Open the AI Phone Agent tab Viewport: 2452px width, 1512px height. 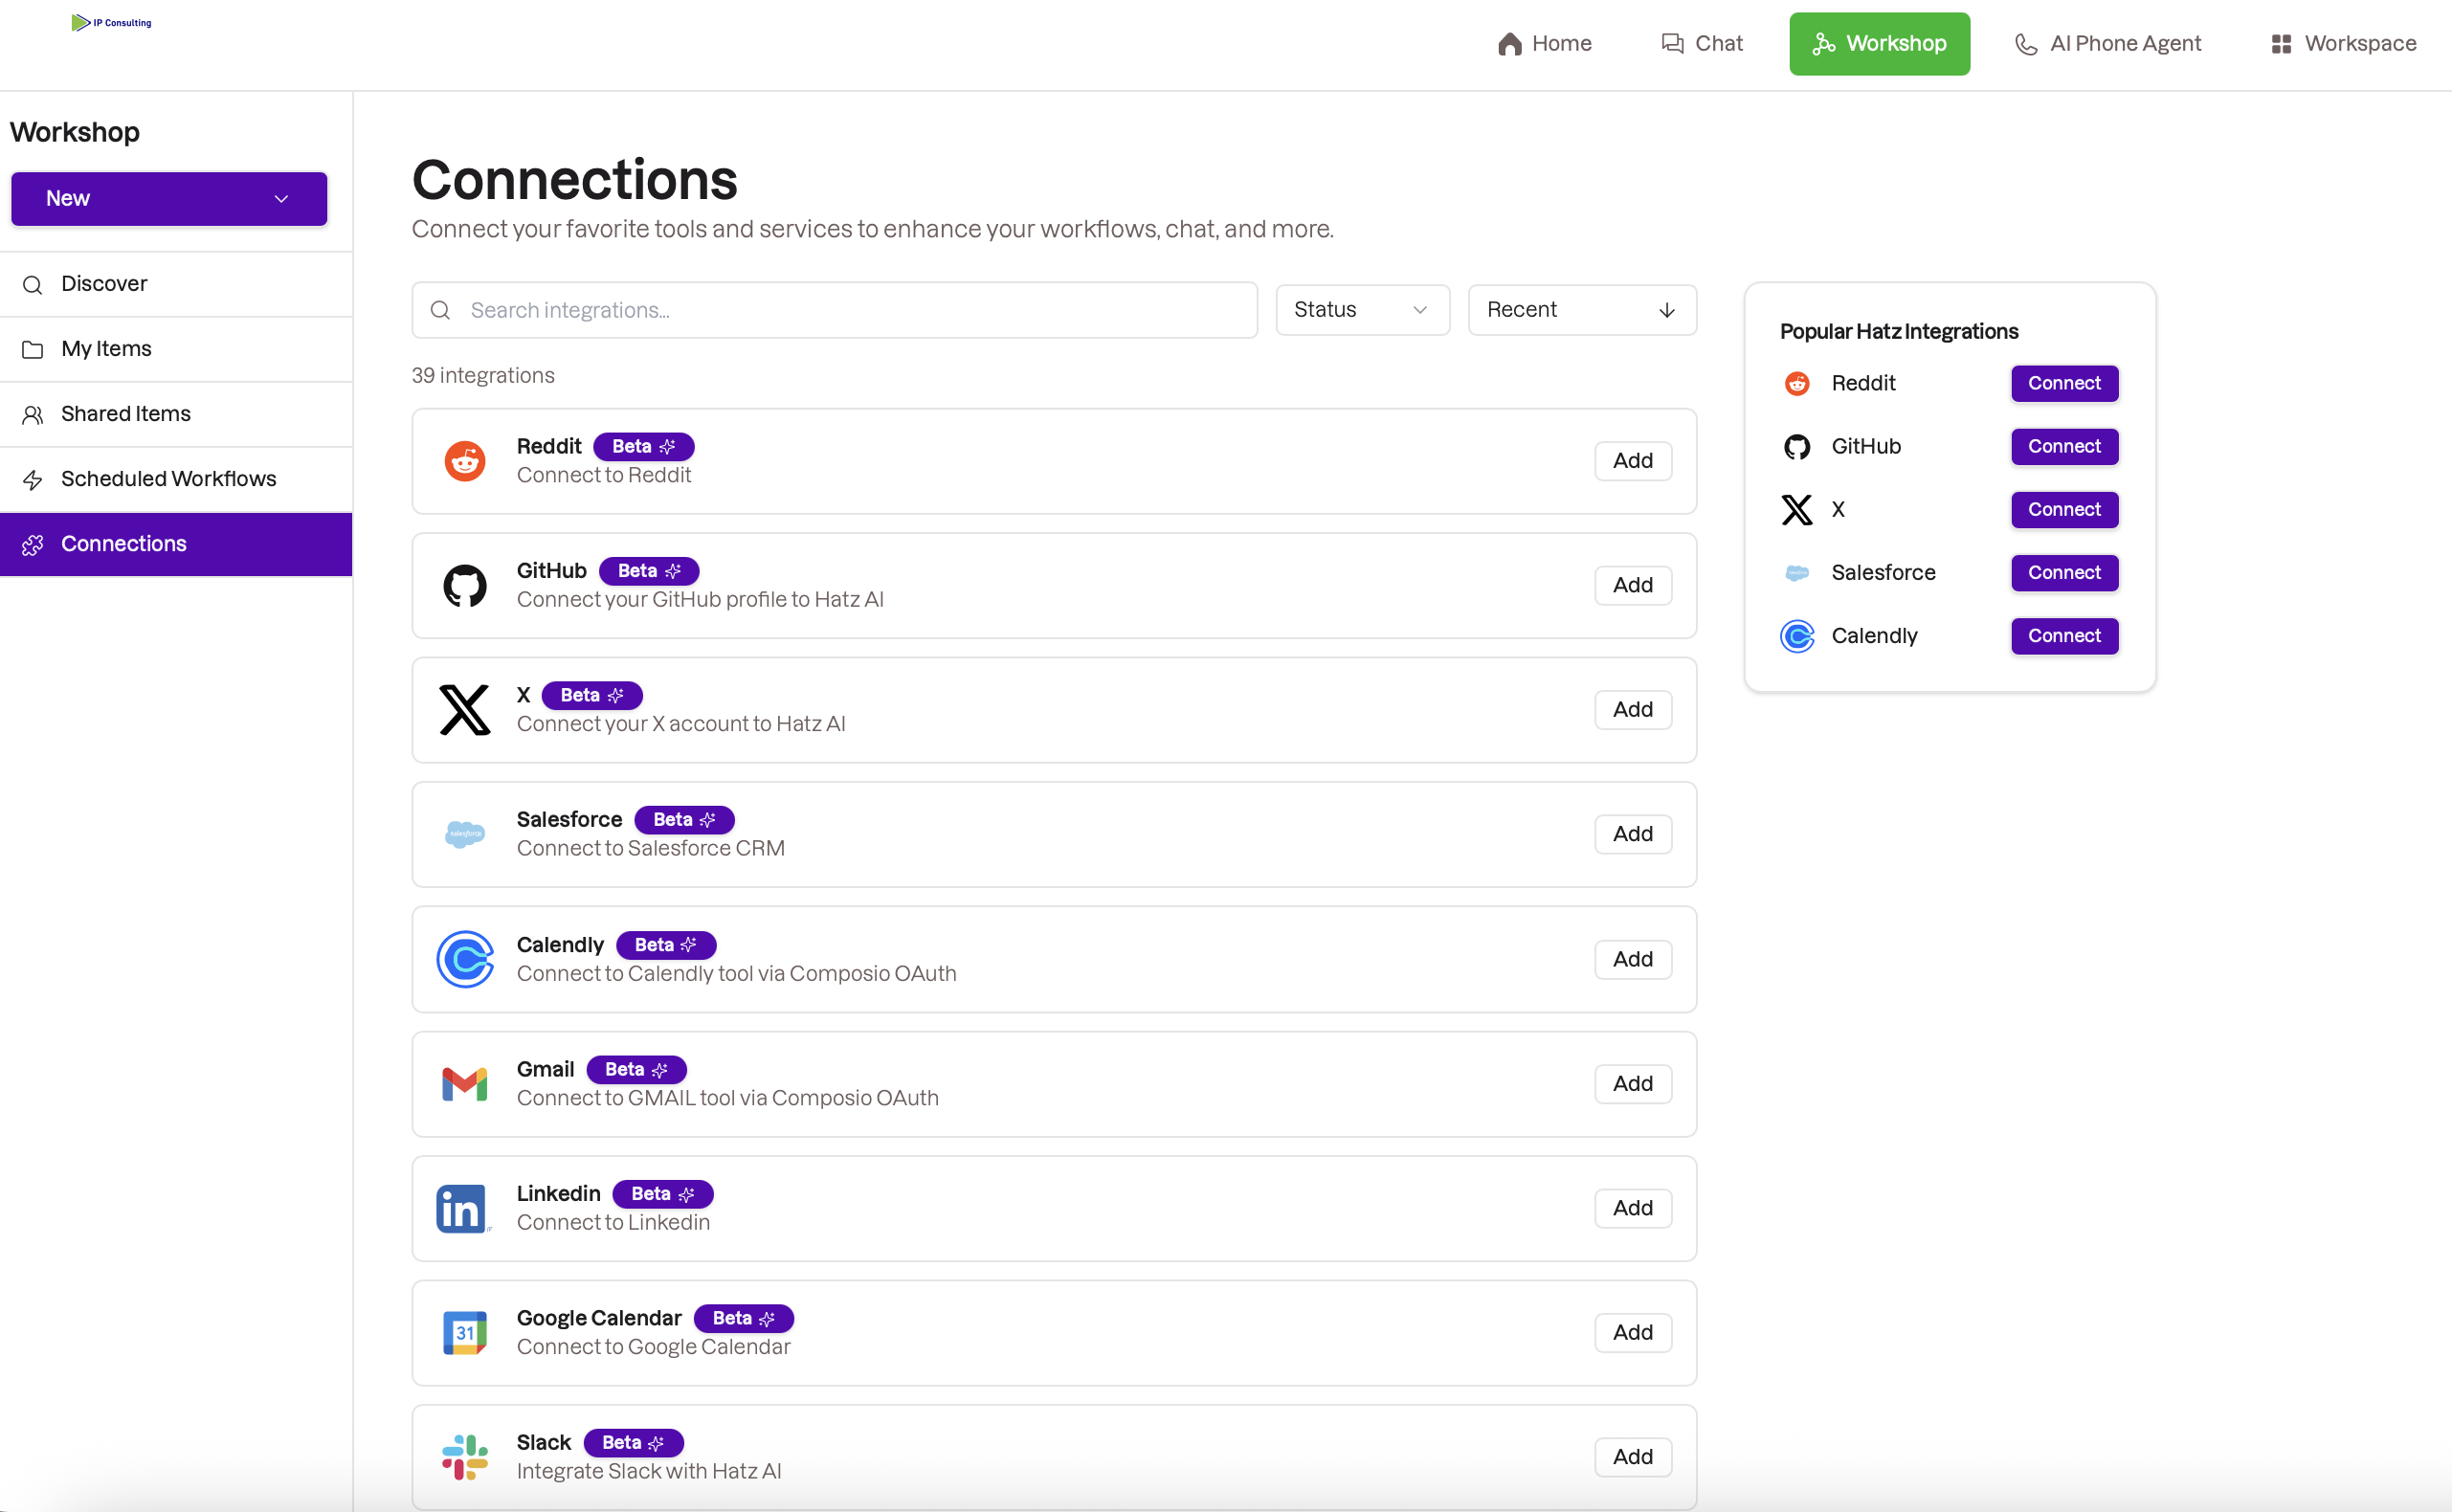[2108, 44]
